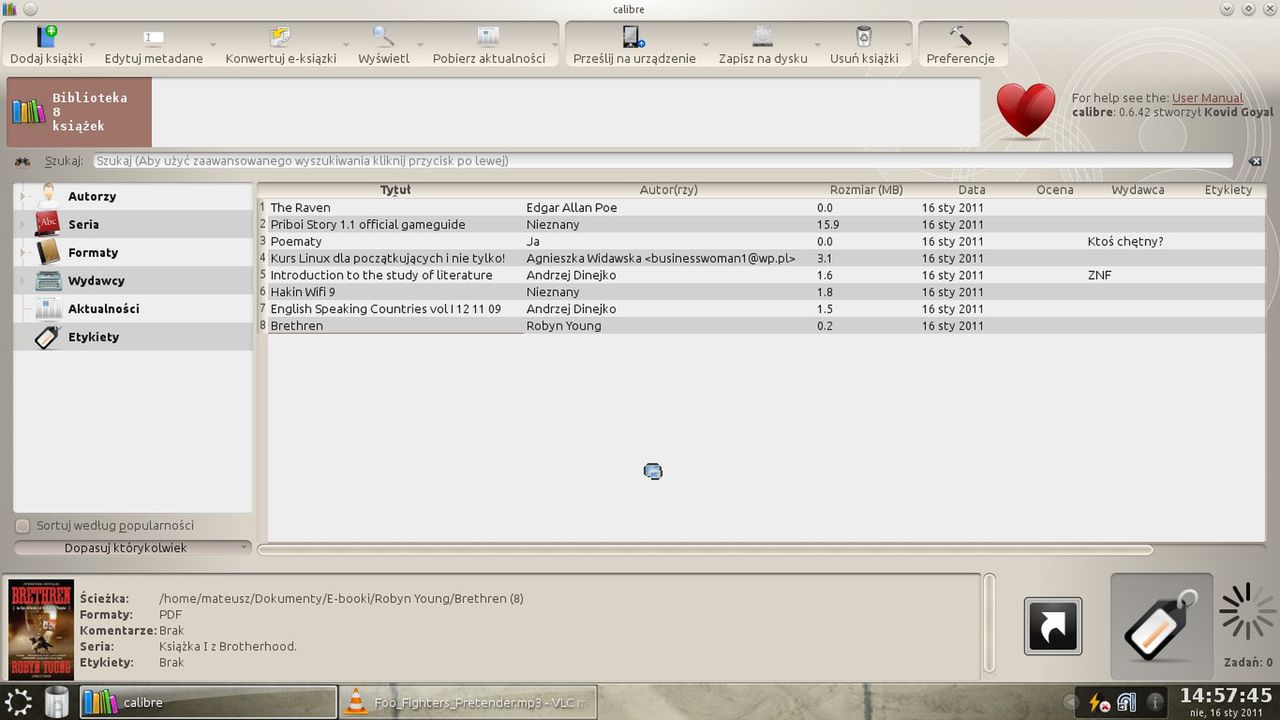Sort by the Tytuł column header
1280x720 pixels.
pyautogui.click(x=395, y=189)
